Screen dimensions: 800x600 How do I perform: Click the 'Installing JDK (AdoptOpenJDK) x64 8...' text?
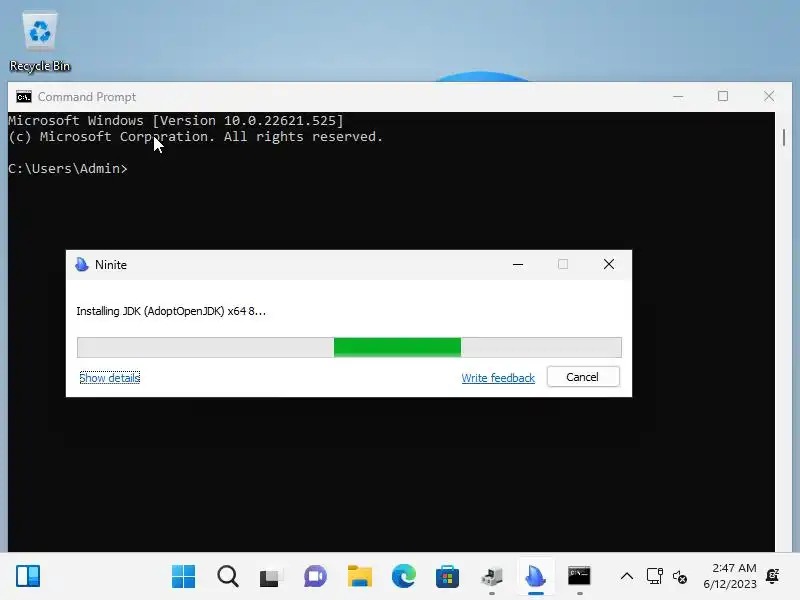171,311
